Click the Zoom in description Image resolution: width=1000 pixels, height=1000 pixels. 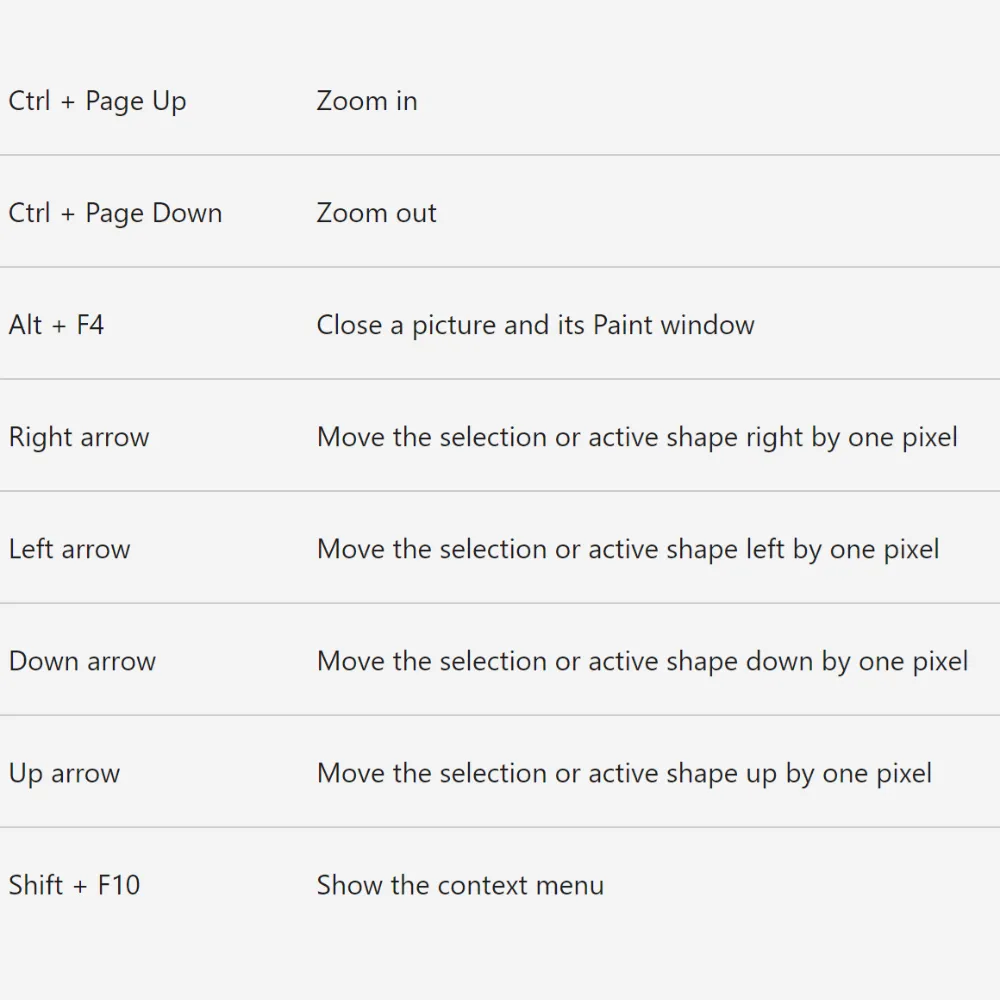(366, 101)
